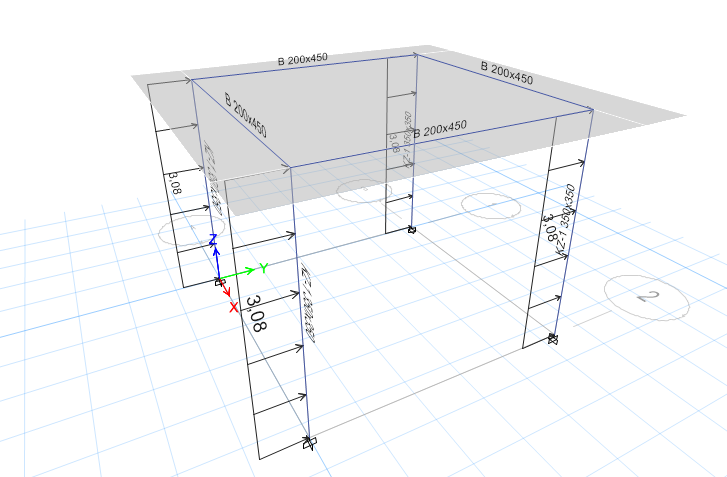Select the largest bold 3,08 load value
727x477 pixels.
coord(256,313)
